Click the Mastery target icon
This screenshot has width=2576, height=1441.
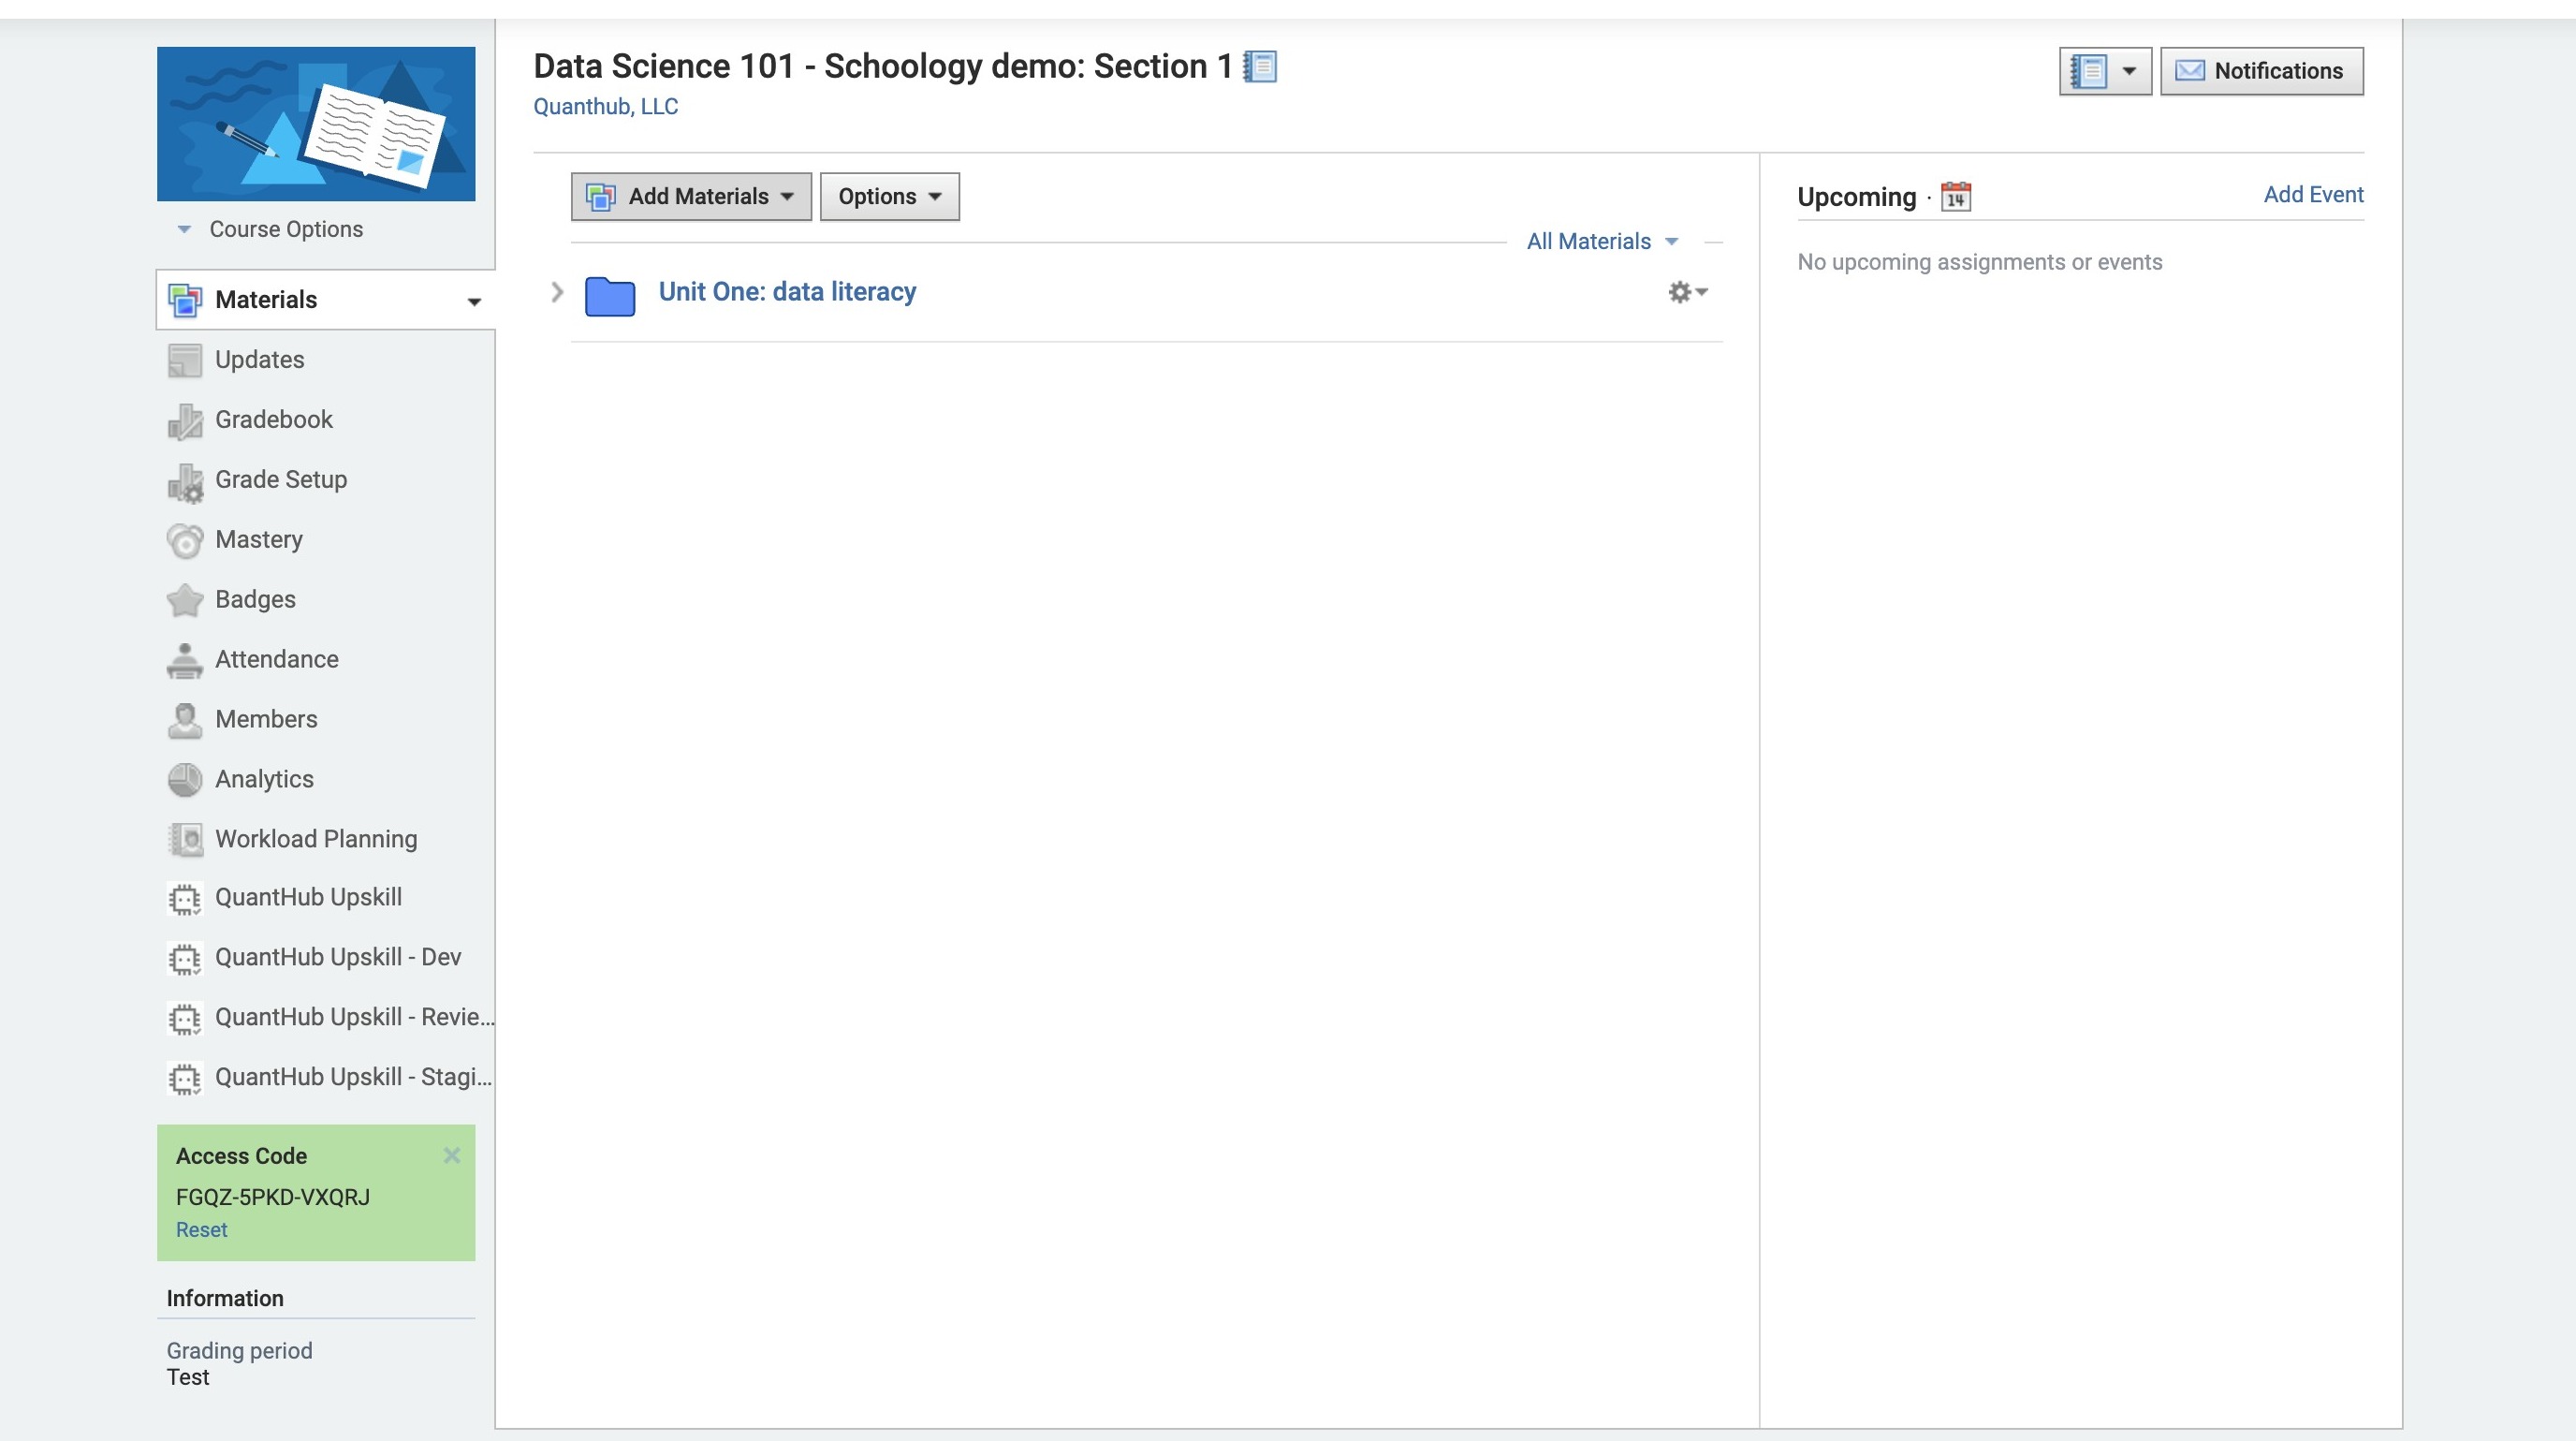coord(185,541)
